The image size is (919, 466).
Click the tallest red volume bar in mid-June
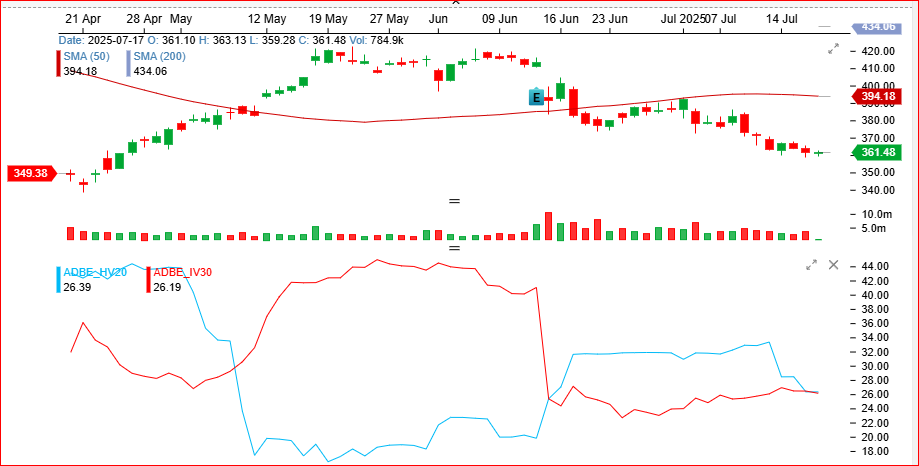click(549, 226)
